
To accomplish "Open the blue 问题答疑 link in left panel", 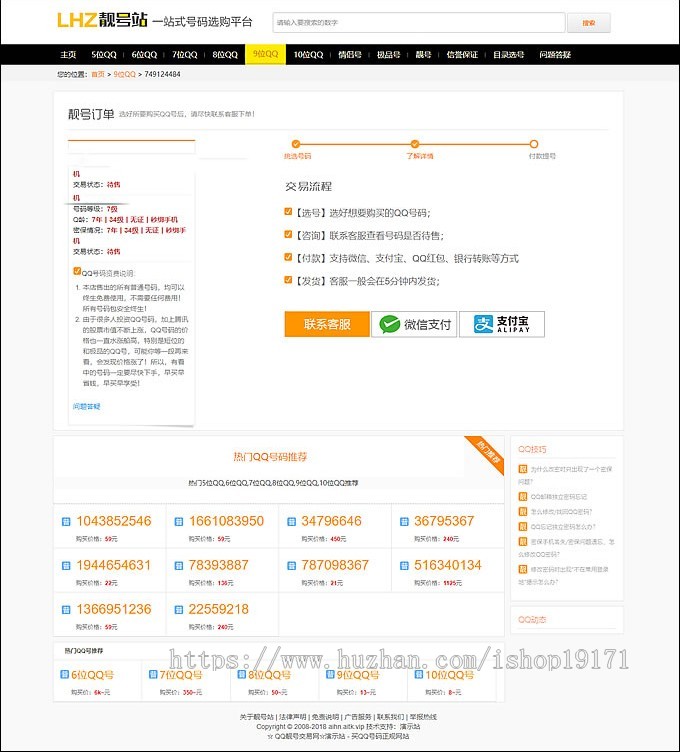I will (x=86, y=406).
